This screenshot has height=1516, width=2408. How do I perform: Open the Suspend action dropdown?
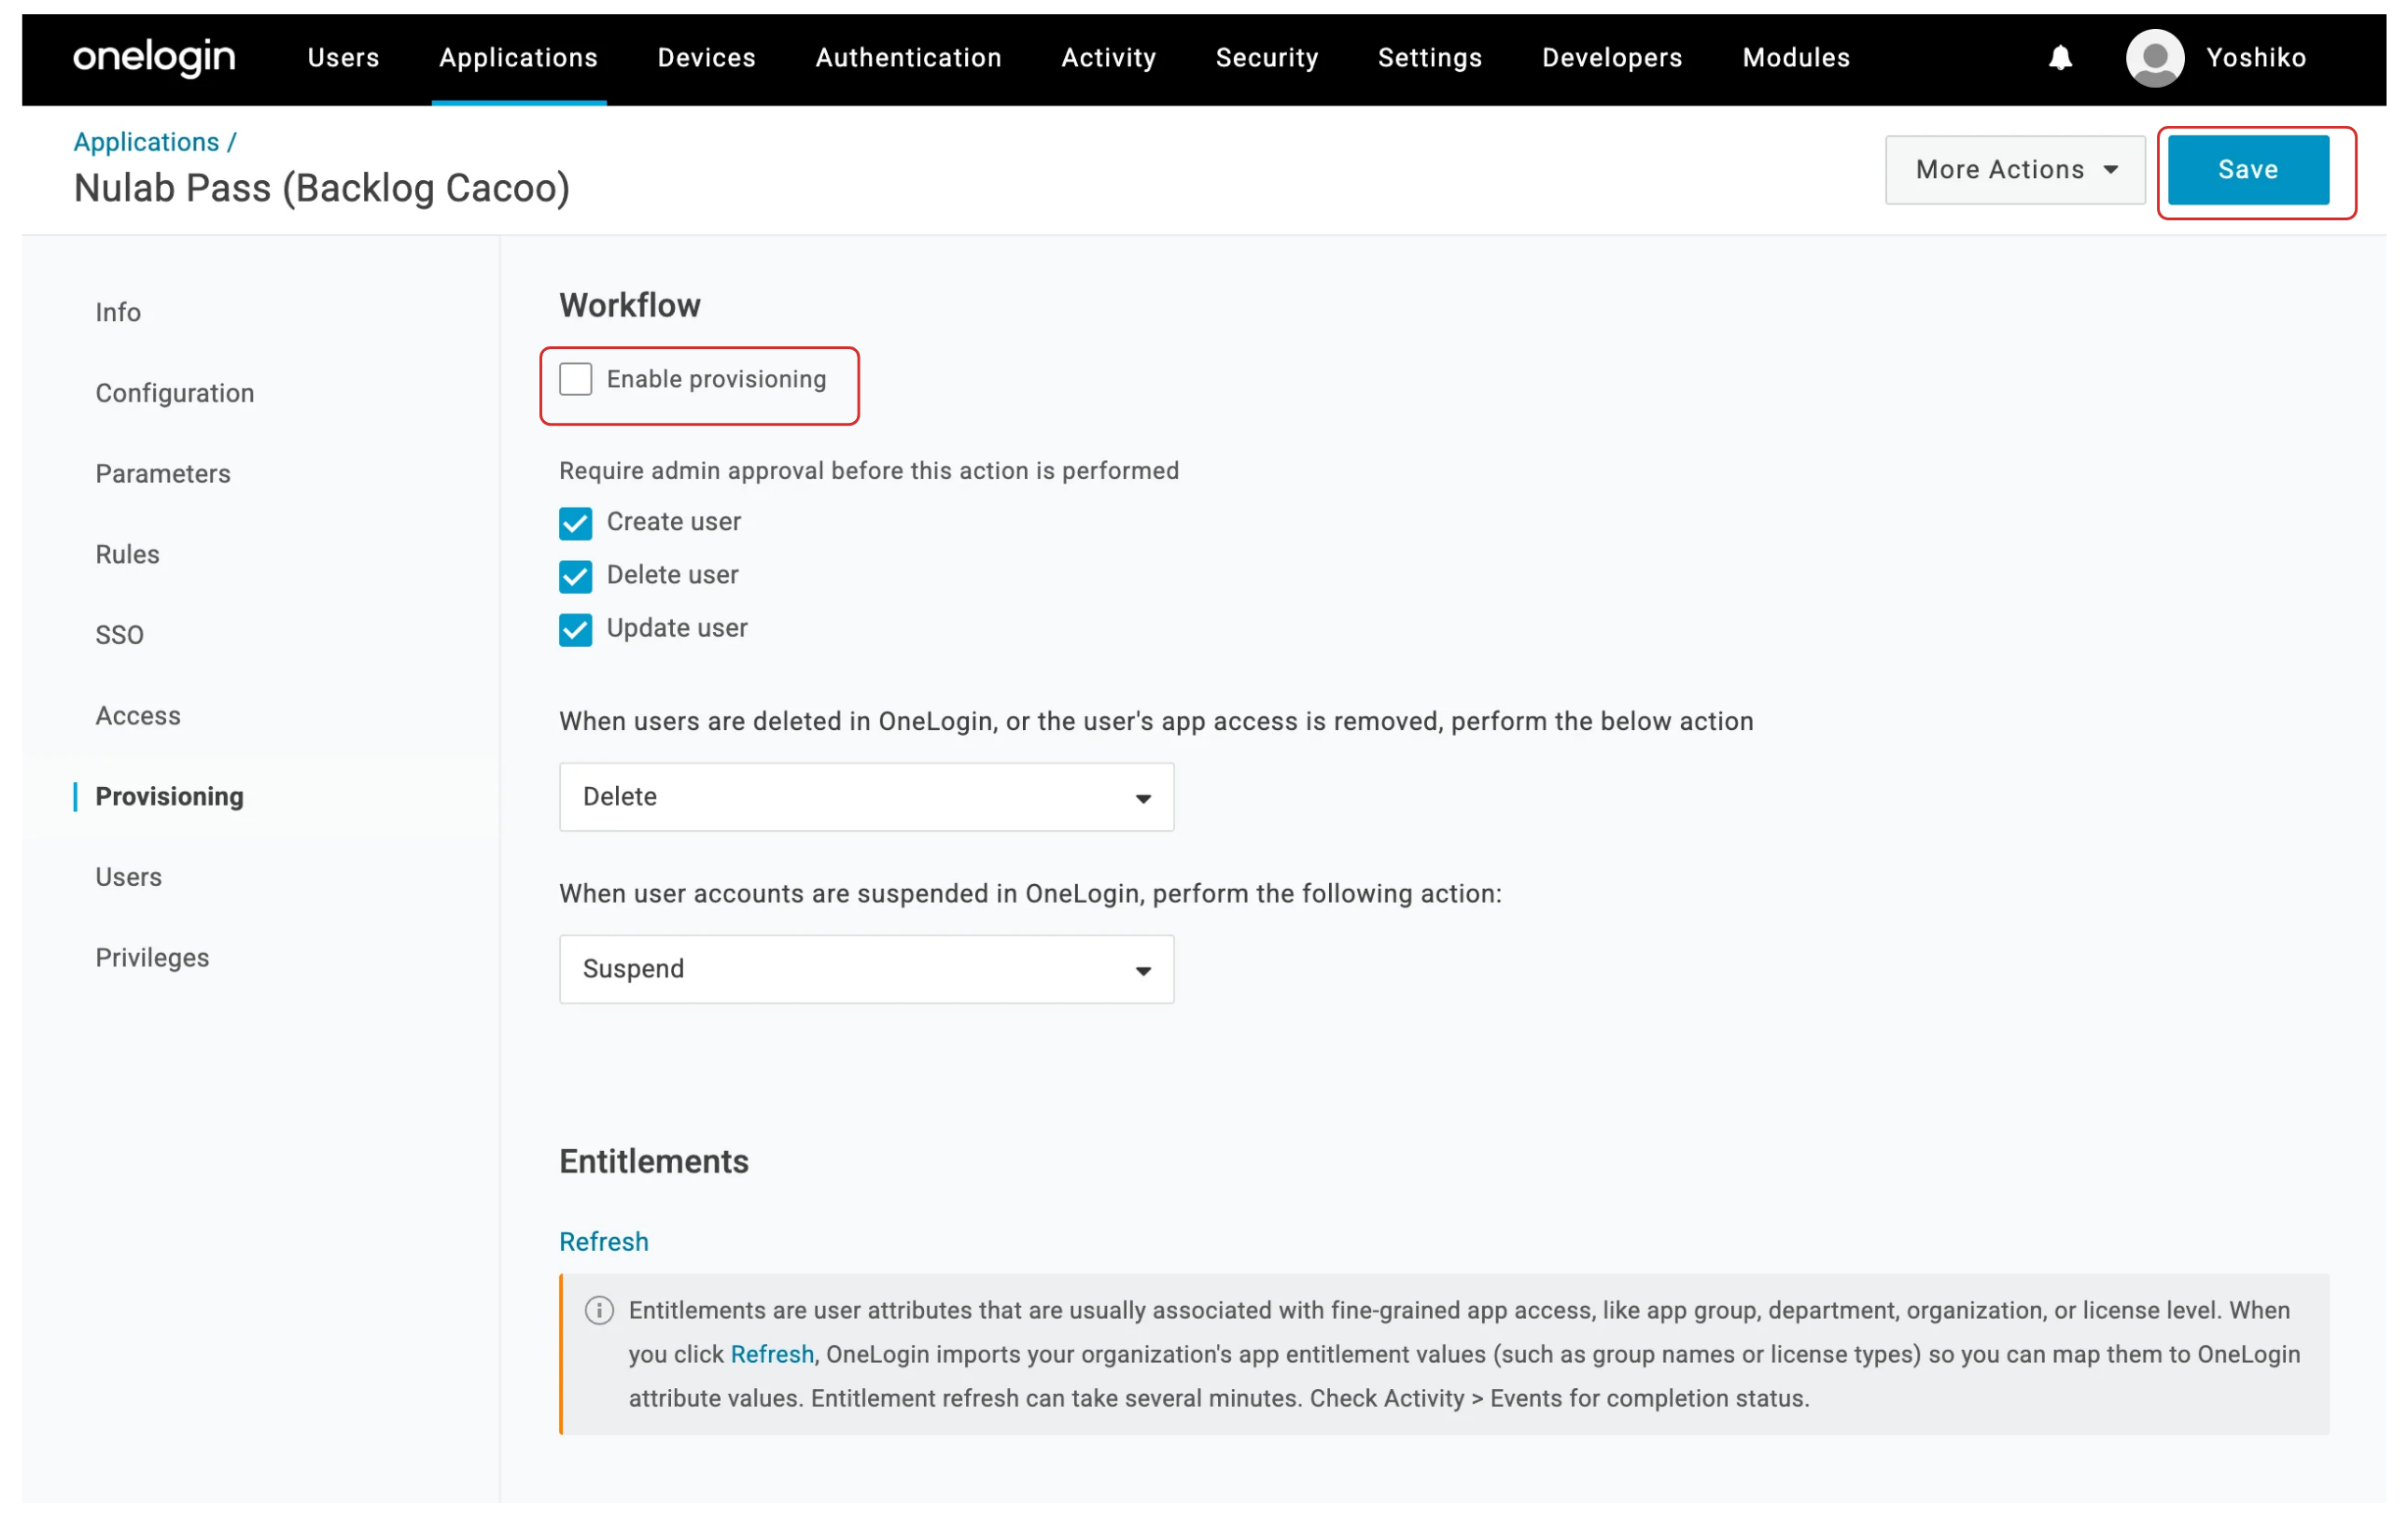[x=867, y=969]
